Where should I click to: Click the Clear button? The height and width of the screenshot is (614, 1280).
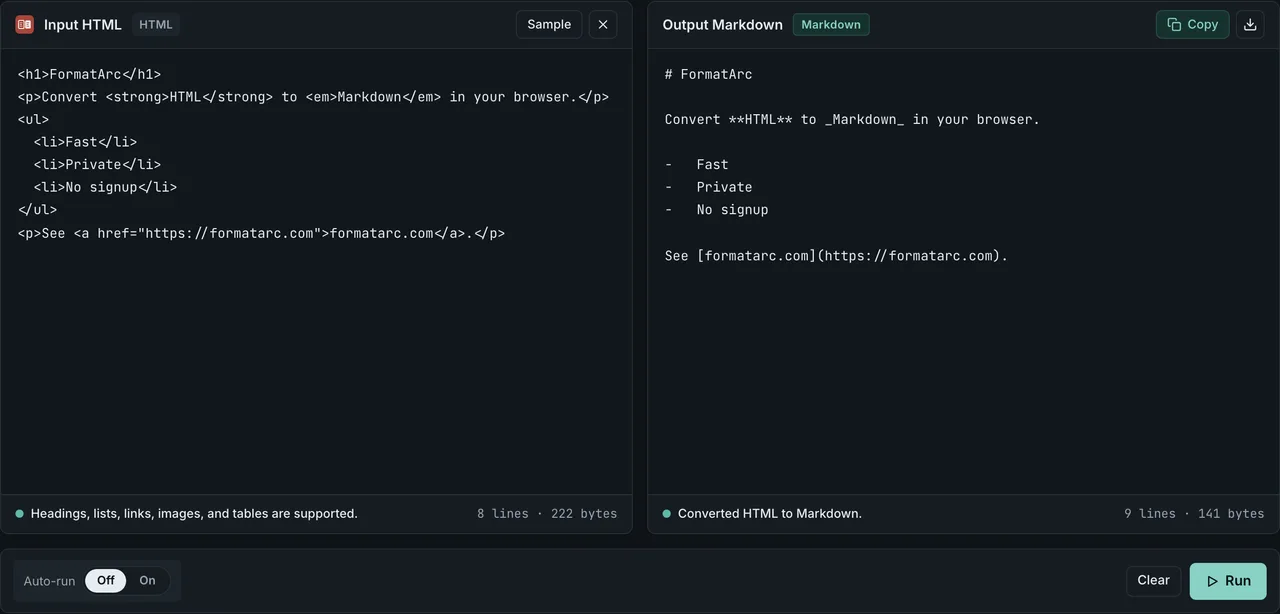tap(1153, 580)
